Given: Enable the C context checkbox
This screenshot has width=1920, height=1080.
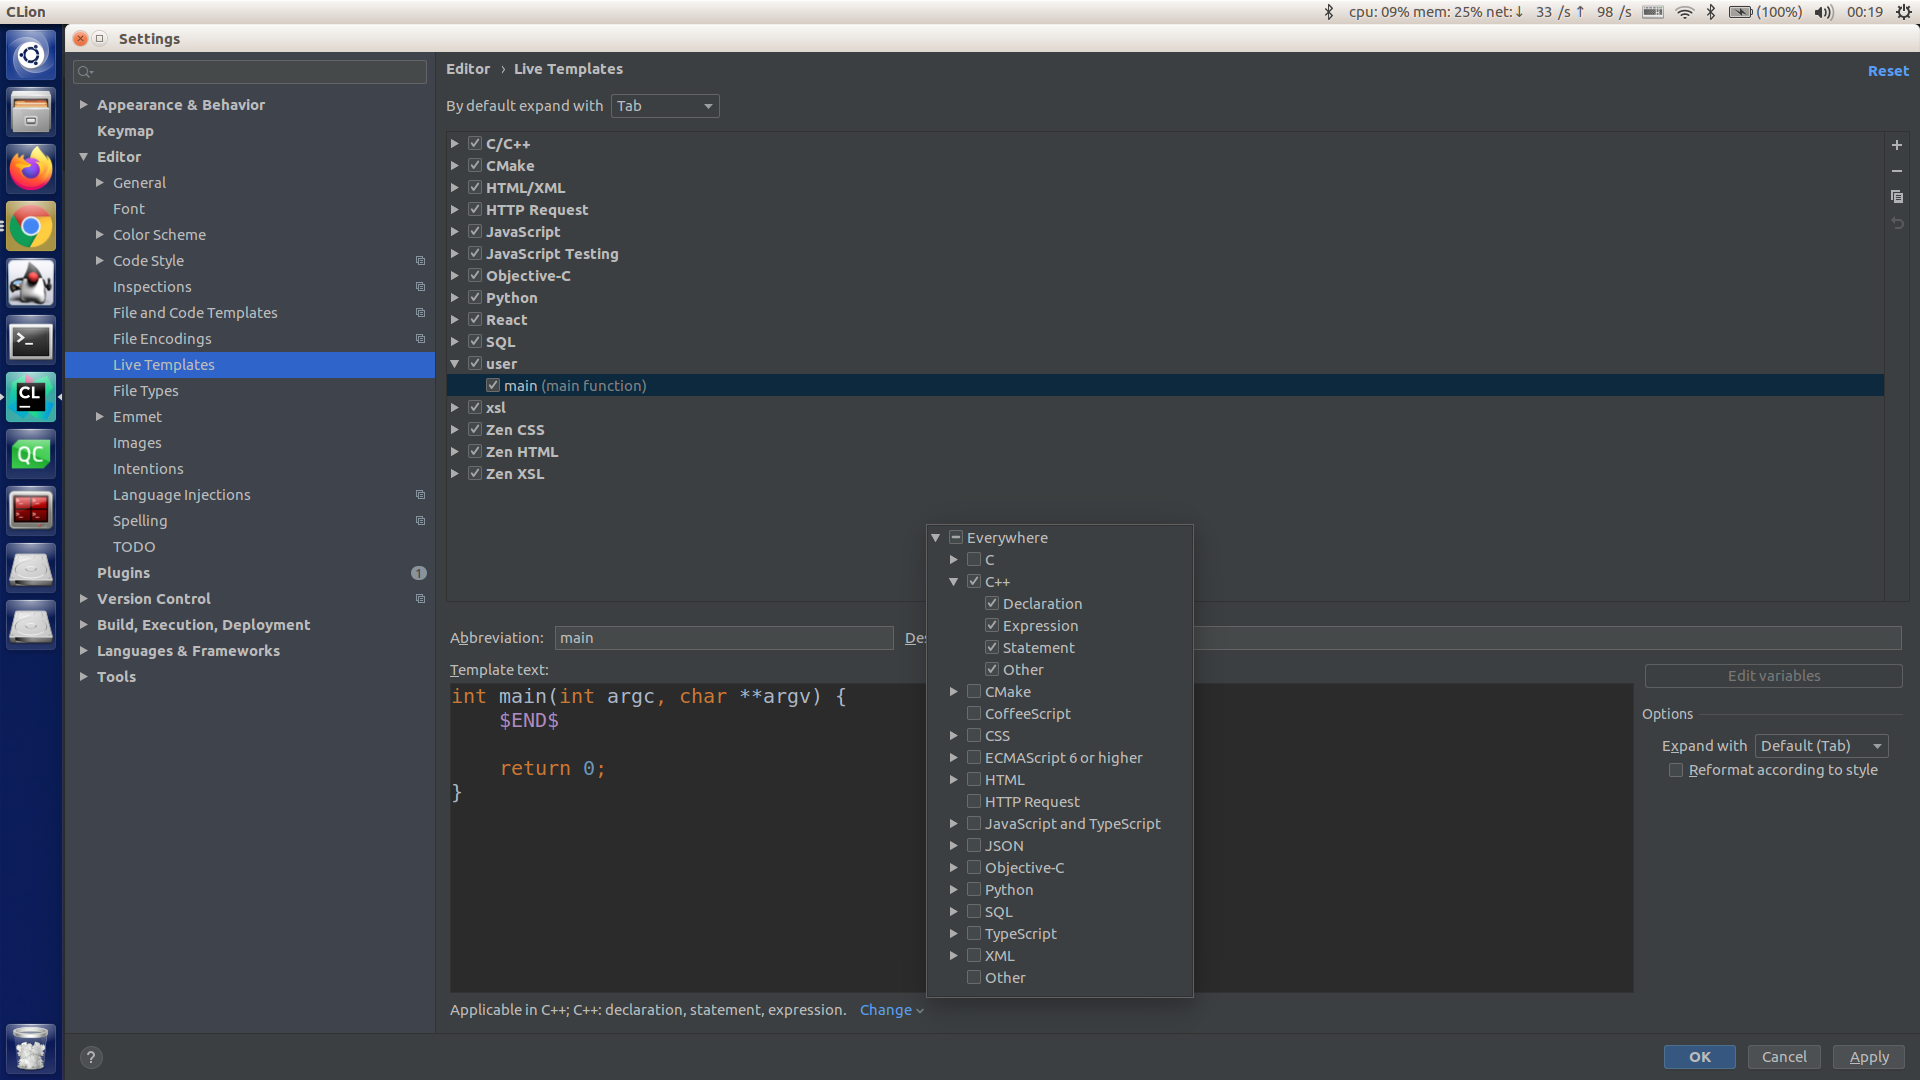Looking at the screenshot, I should 974,560.
